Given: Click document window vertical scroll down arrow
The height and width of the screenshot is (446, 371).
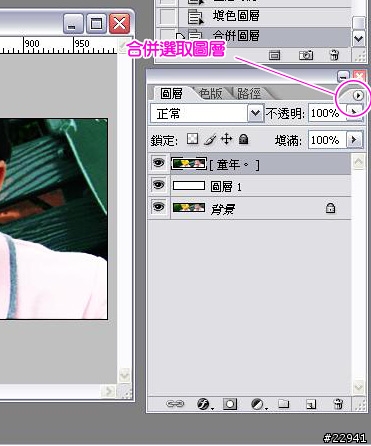Looking at the screenshot, I should [x=125, y=374].
